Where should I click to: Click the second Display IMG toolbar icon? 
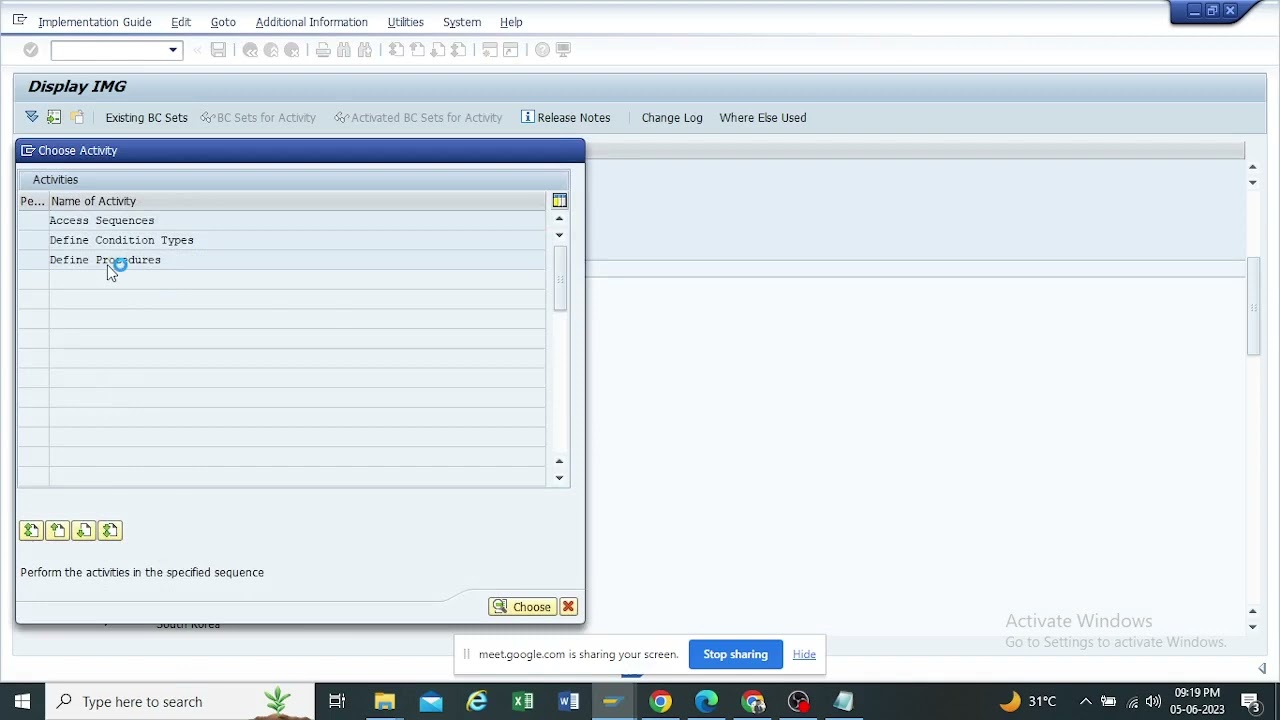pyautogui.click(x=54, y=117)
